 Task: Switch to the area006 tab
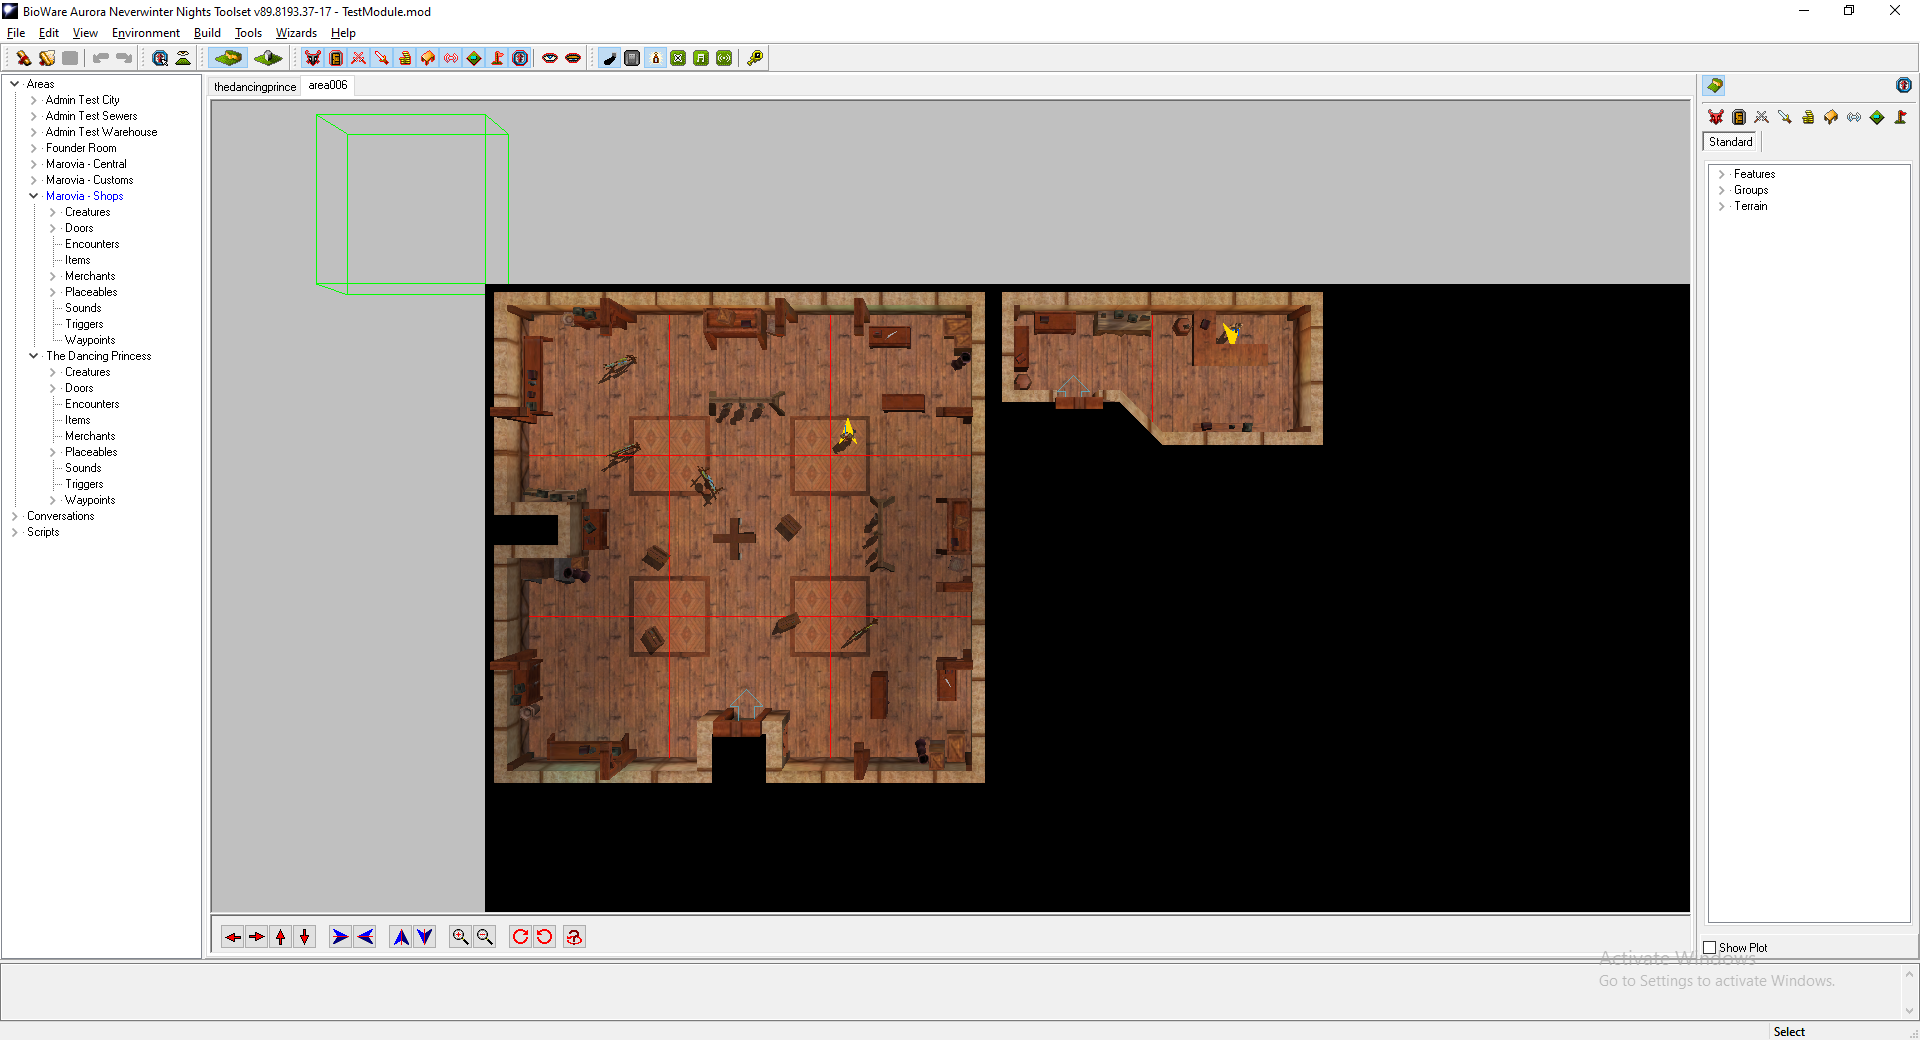(328, 86)
